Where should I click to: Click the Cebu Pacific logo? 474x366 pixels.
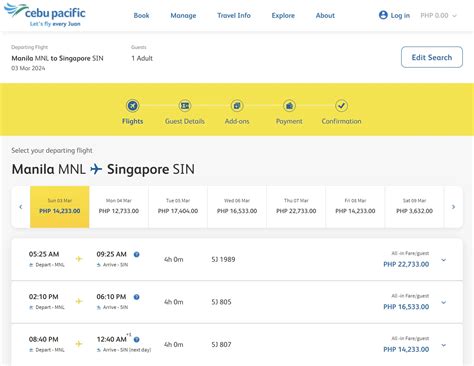click(45, 15)
